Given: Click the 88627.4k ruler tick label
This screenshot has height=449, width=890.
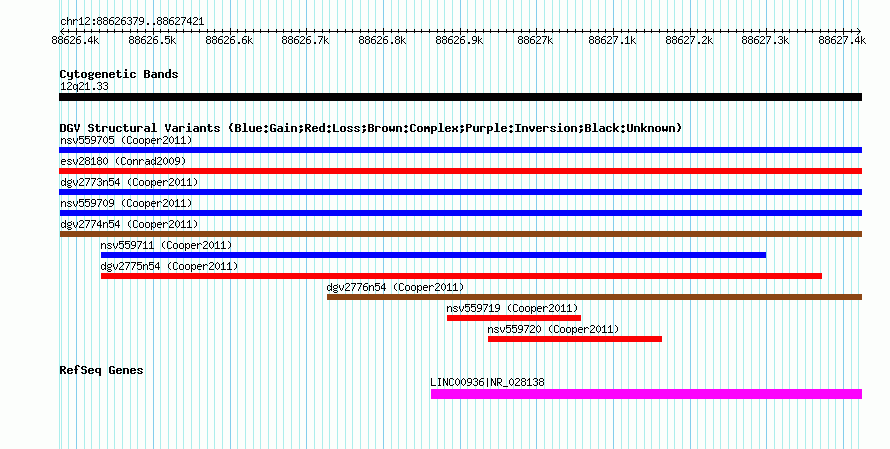Looking at the screenshot, I should (842, 41).
